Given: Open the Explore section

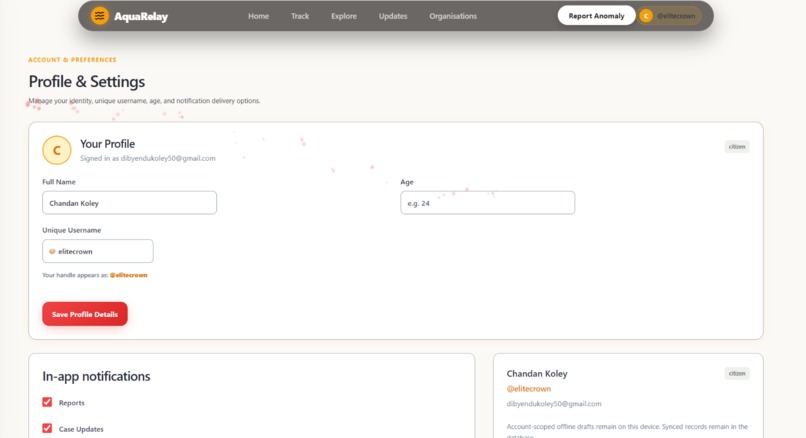Looking at the screenshot, I should pyautogui.click(x=344, y=16).
